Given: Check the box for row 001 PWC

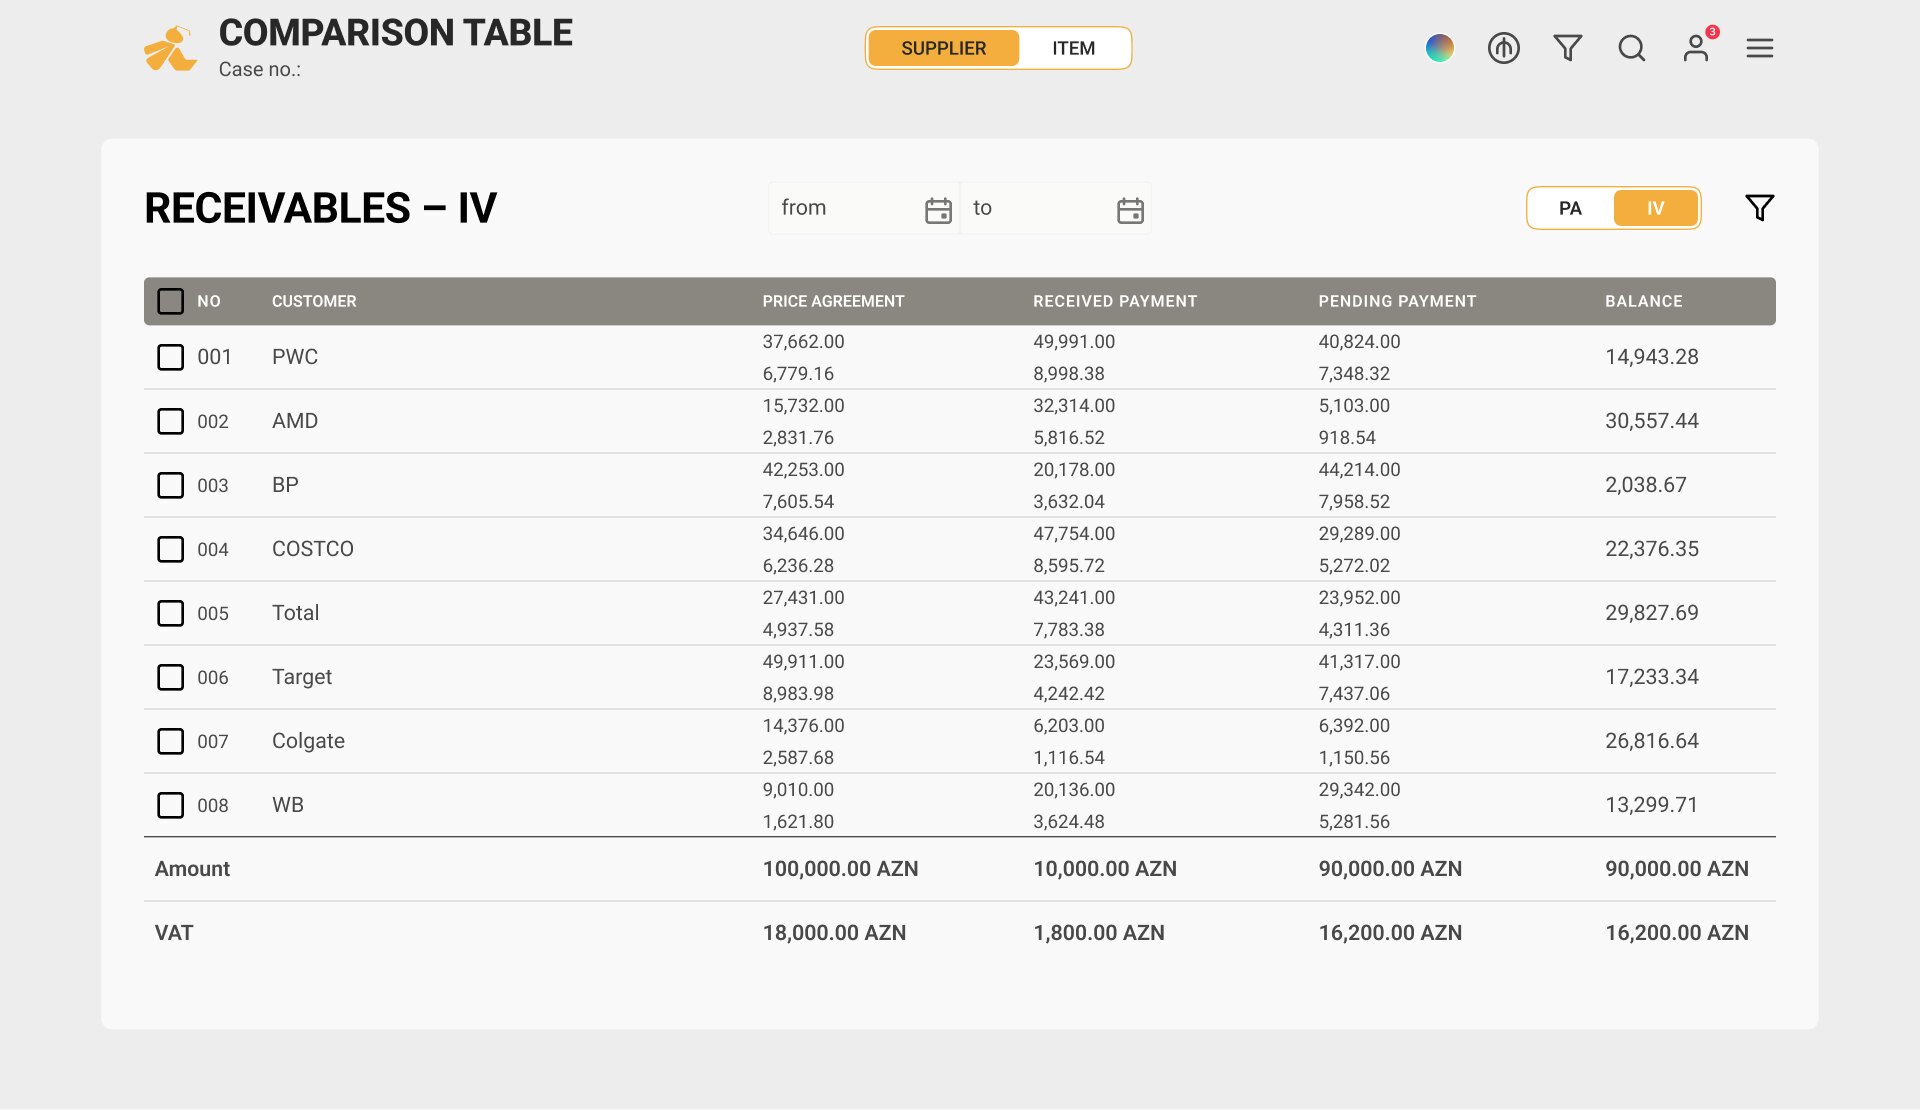Looking at the screenshot, I should (x=171, y=357).
